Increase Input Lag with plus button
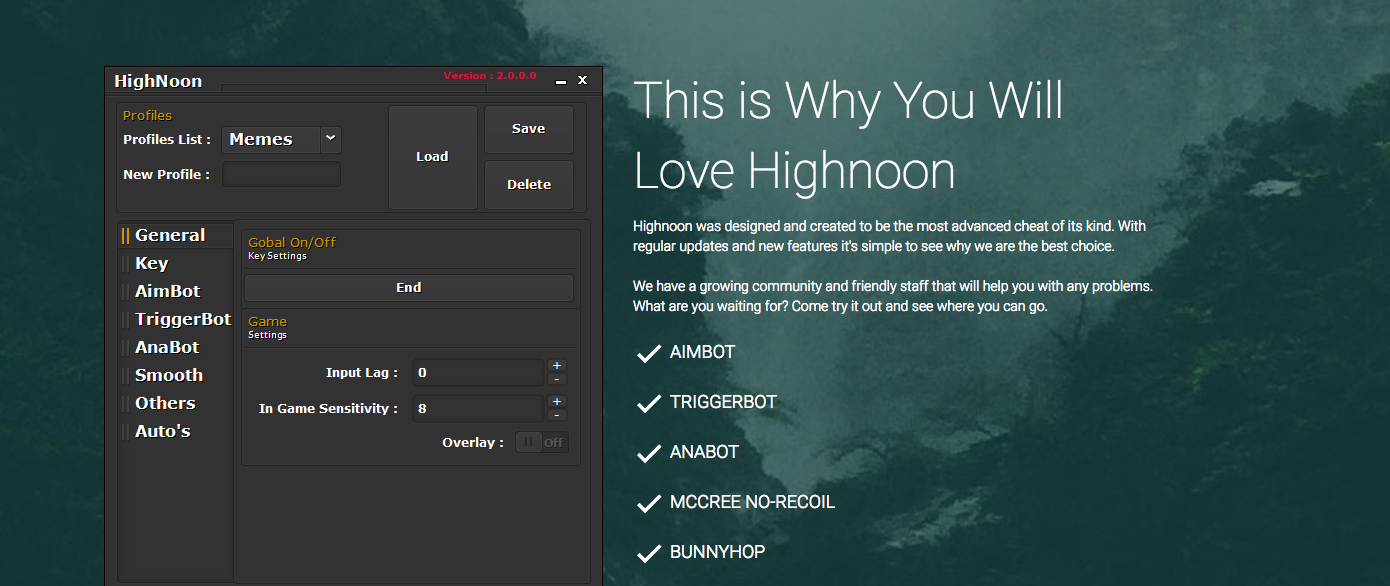1390x586 pixels. point(558,366)
